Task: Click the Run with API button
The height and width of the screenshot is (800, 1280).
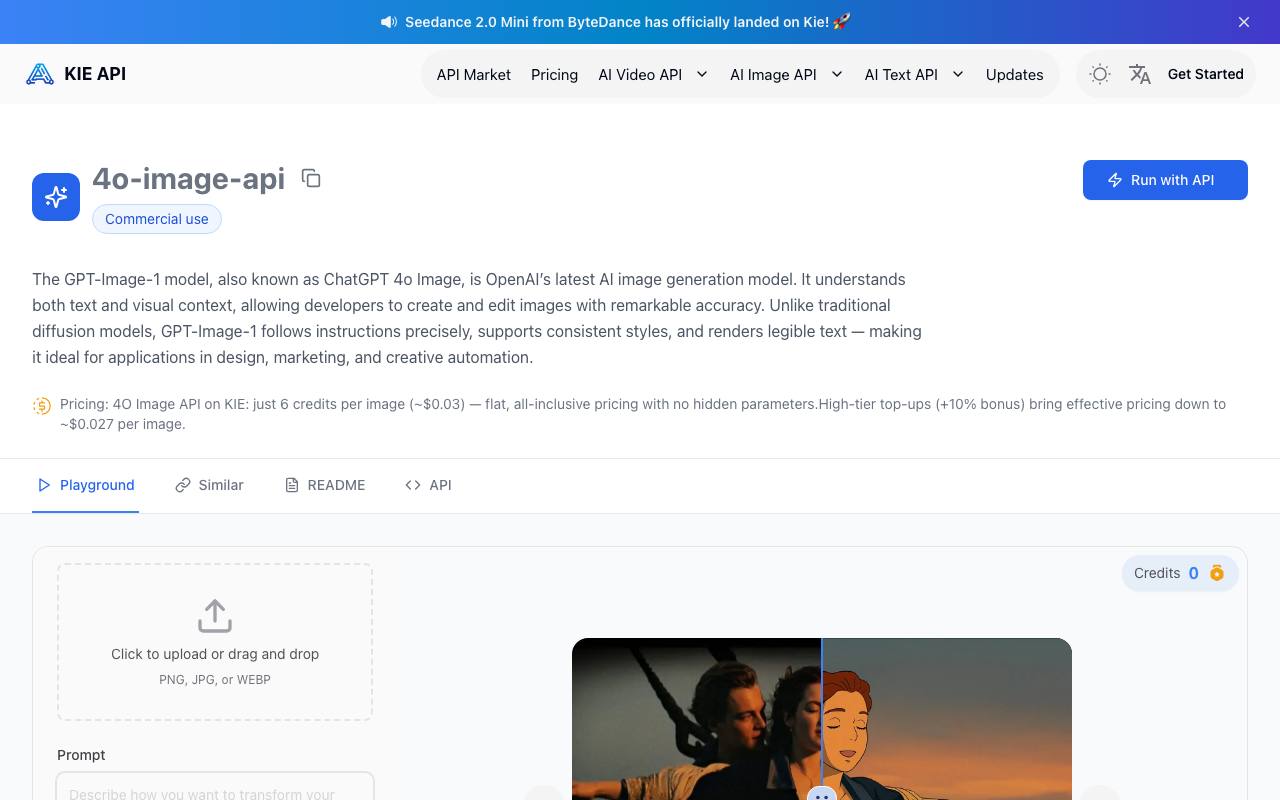Action: (1165, 180)
